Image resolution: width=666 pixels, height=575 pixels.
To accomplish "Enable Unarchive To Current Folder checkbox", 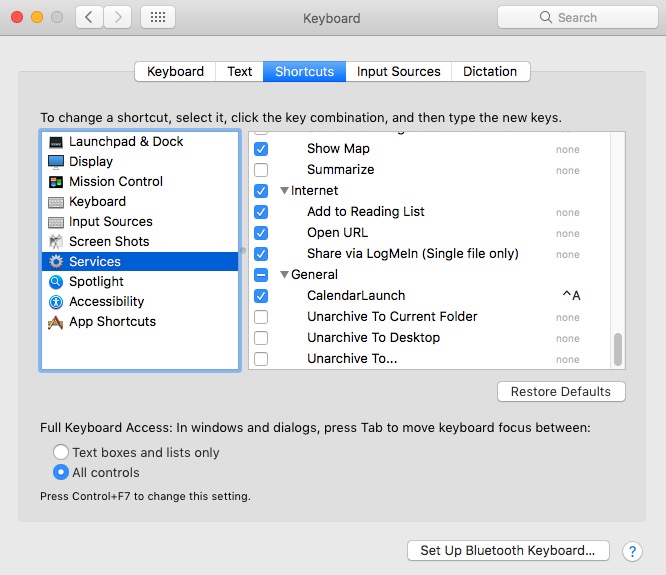I will tap(261, 317).
